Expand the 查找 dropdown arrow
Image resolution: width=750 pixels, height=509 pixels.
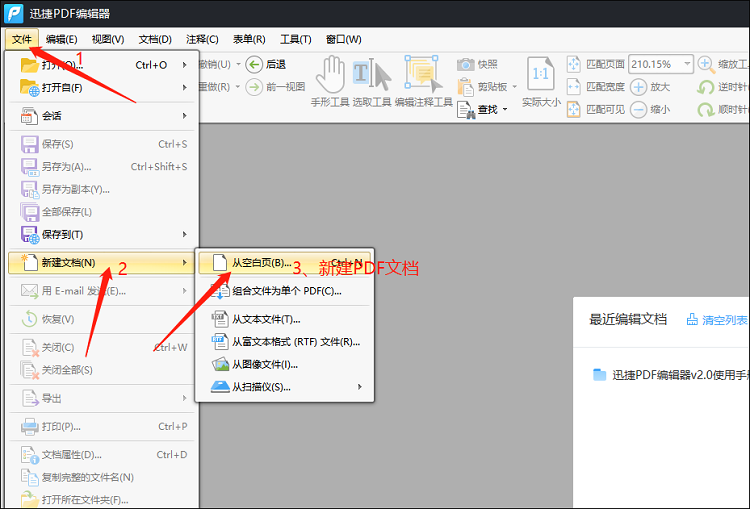coord(505,110)
